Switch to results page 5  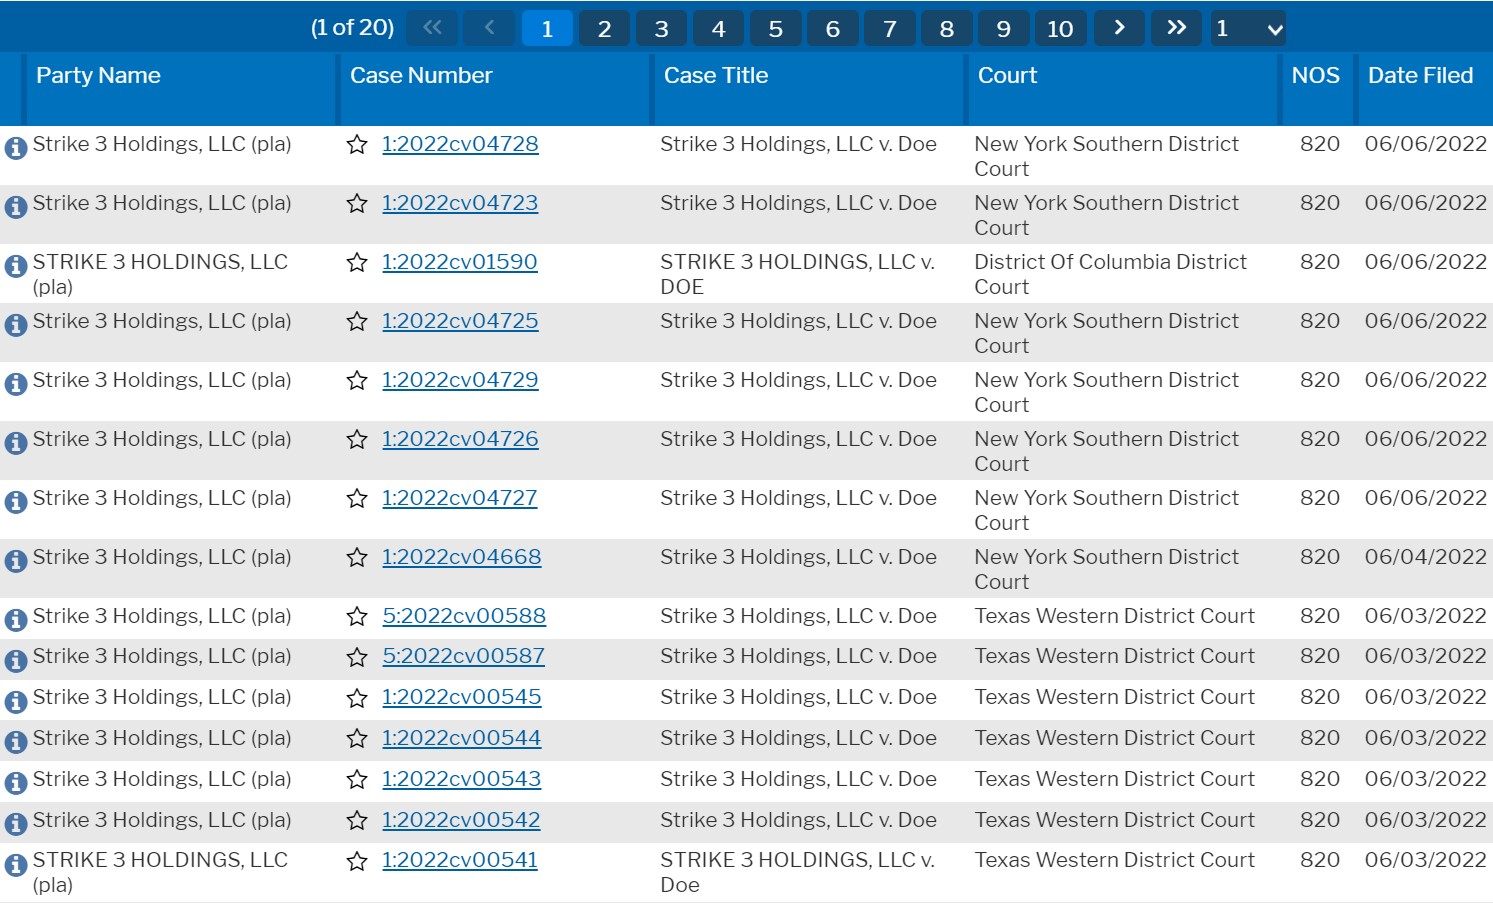(775, 28)
